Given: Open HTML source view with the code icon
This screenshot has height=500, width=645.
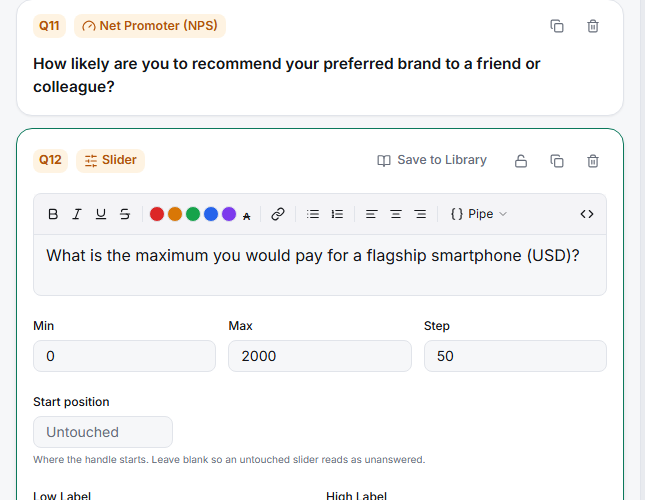Looking at the screenshot, I should pyautogui.click(x=587, y=214).
